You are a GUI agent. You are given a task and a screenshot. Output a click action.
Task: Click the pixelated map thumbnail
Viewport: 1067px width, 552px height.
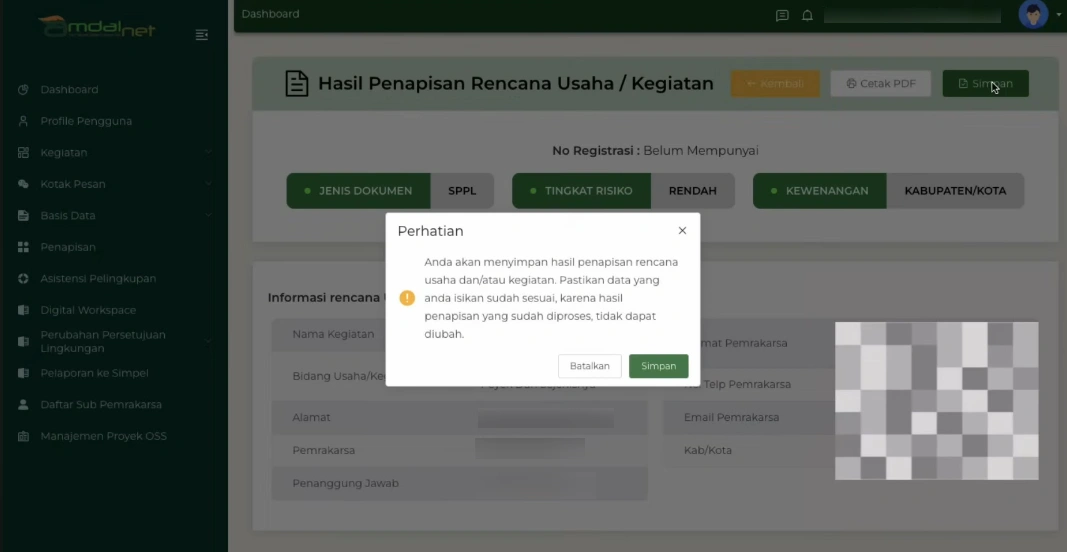click(x=936, y=401)
